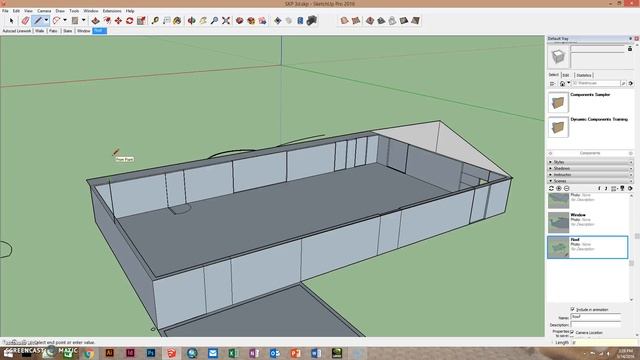The image size is (640, 360).
Task: Open the Arc tool dropdown arrow
Action: coord(65,20)
